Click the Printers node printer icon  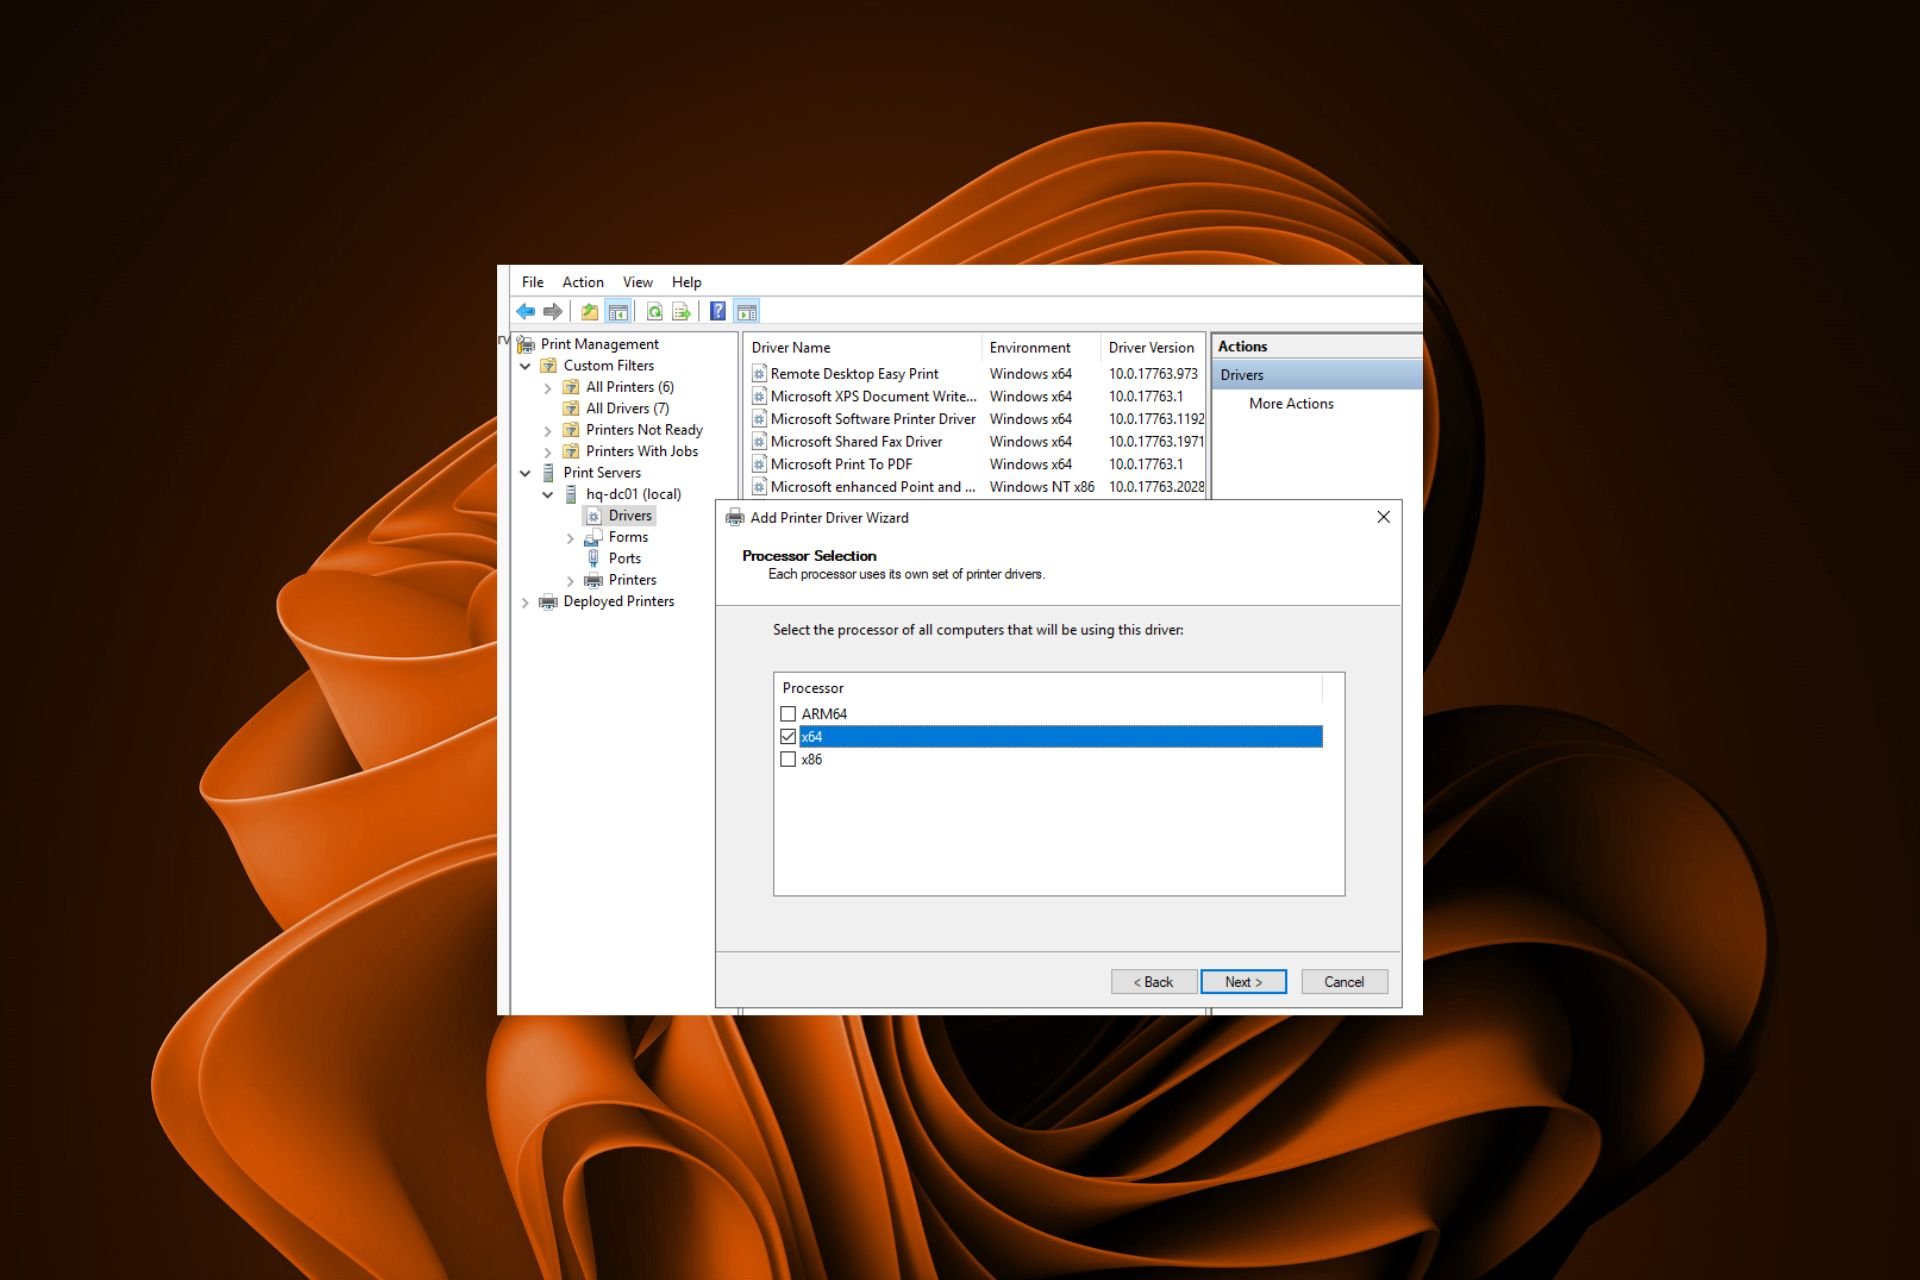point(594,580)
